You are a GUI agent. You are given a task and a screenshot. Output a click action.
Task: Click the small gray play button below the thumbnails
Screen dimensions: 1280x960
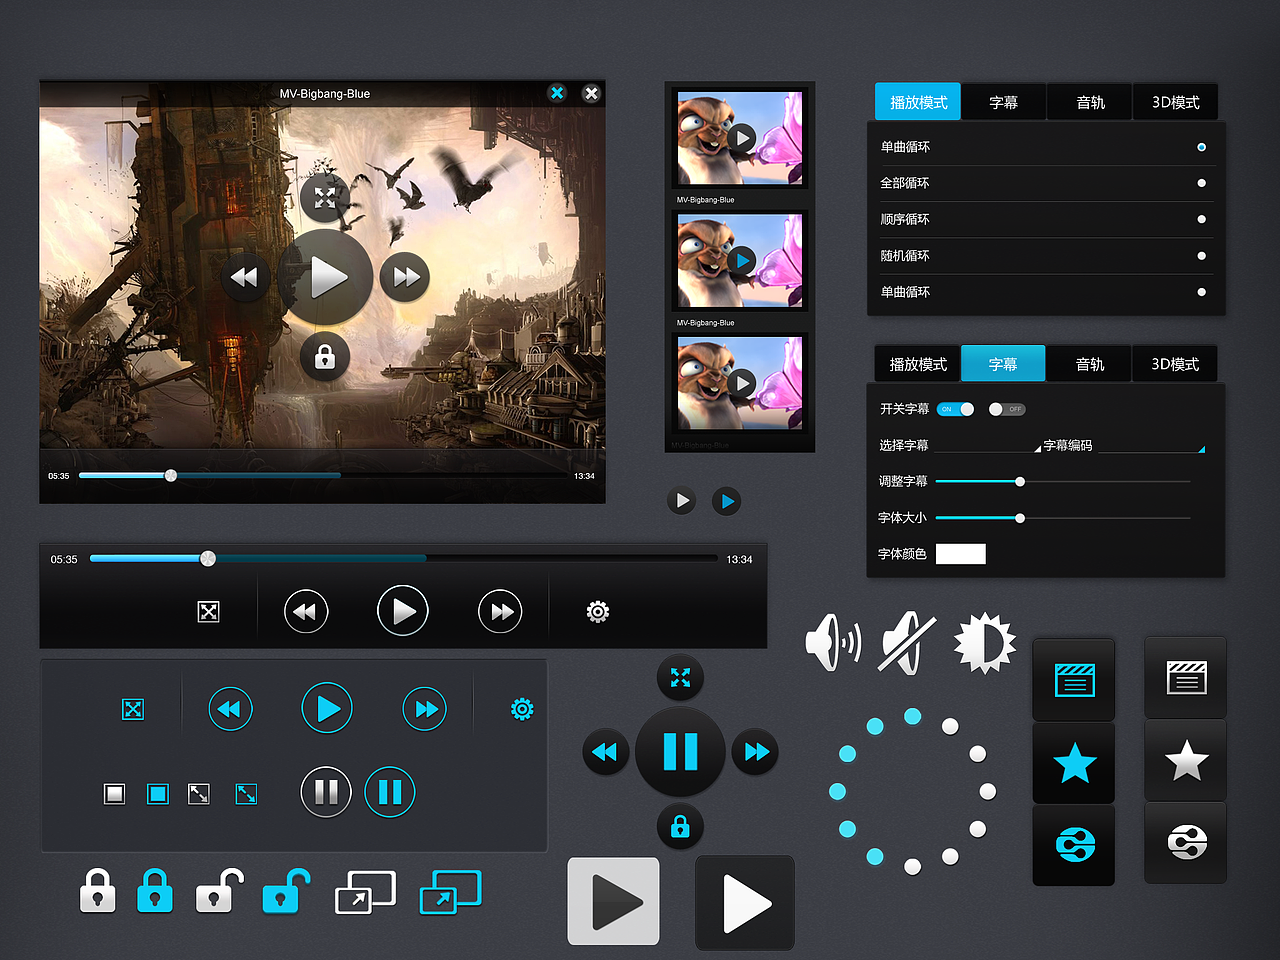point(682,501)
